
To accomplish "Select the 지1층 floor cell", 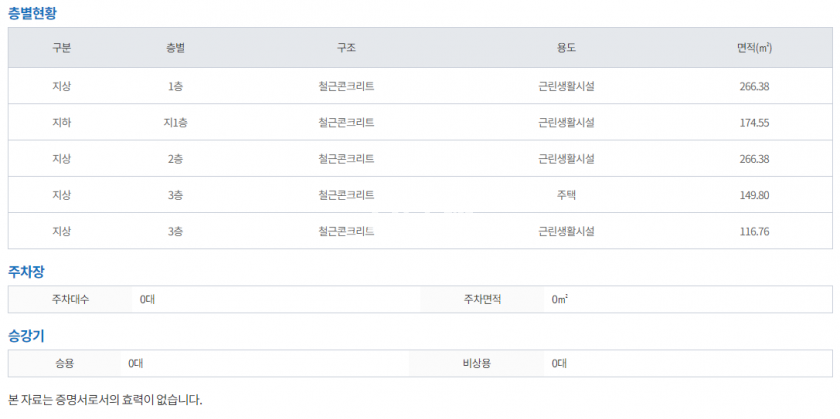I will click(176, 122).
